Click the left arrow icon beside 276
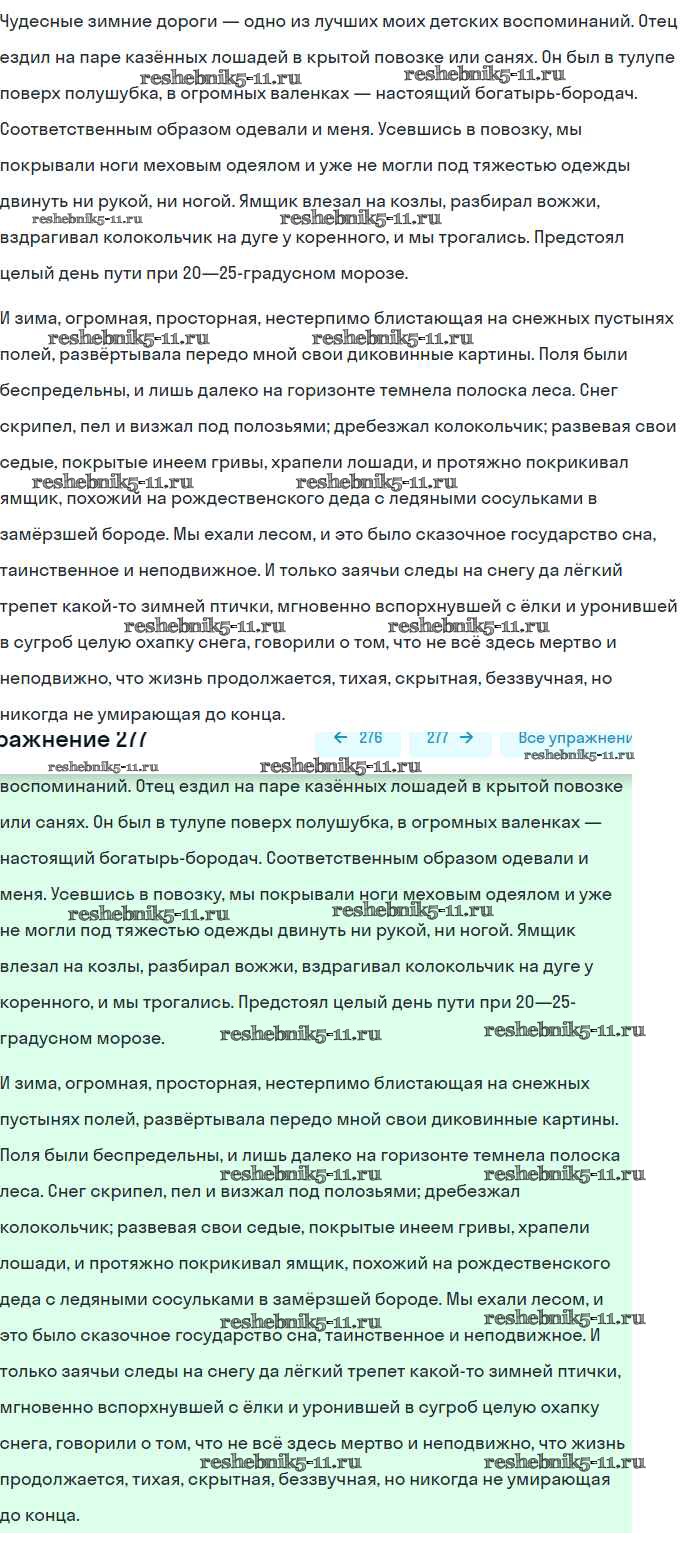Viewport: 680px width, 1566px height. point(340,738)
